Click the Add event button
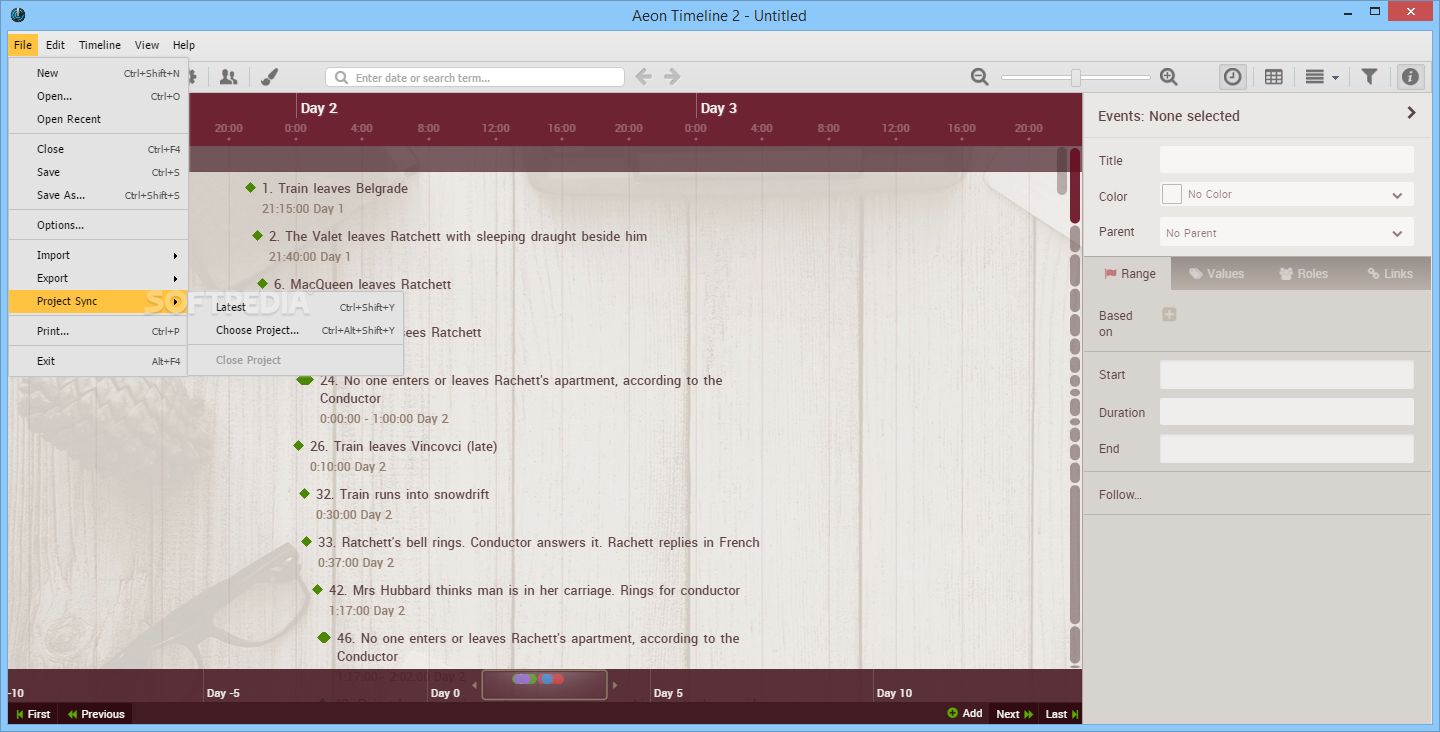This screenshot has height=732, width=1440. 965,713
